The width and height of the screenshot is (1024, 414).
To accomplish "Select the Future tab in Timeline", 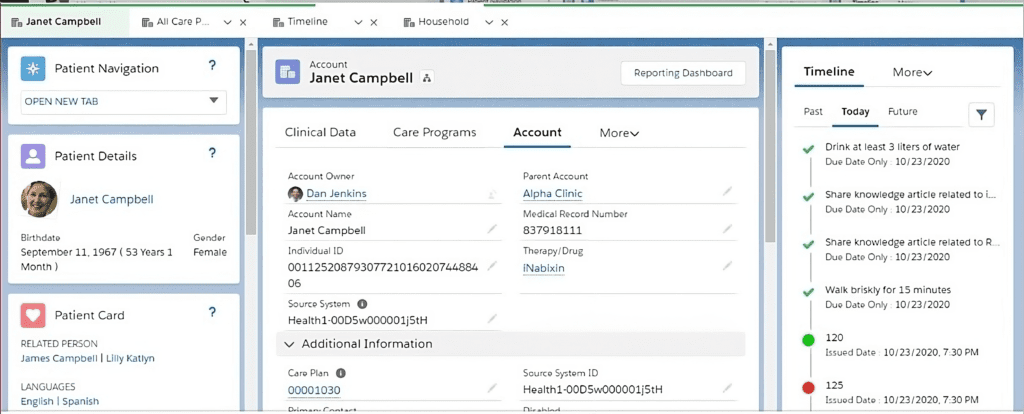I will [901, 111].
